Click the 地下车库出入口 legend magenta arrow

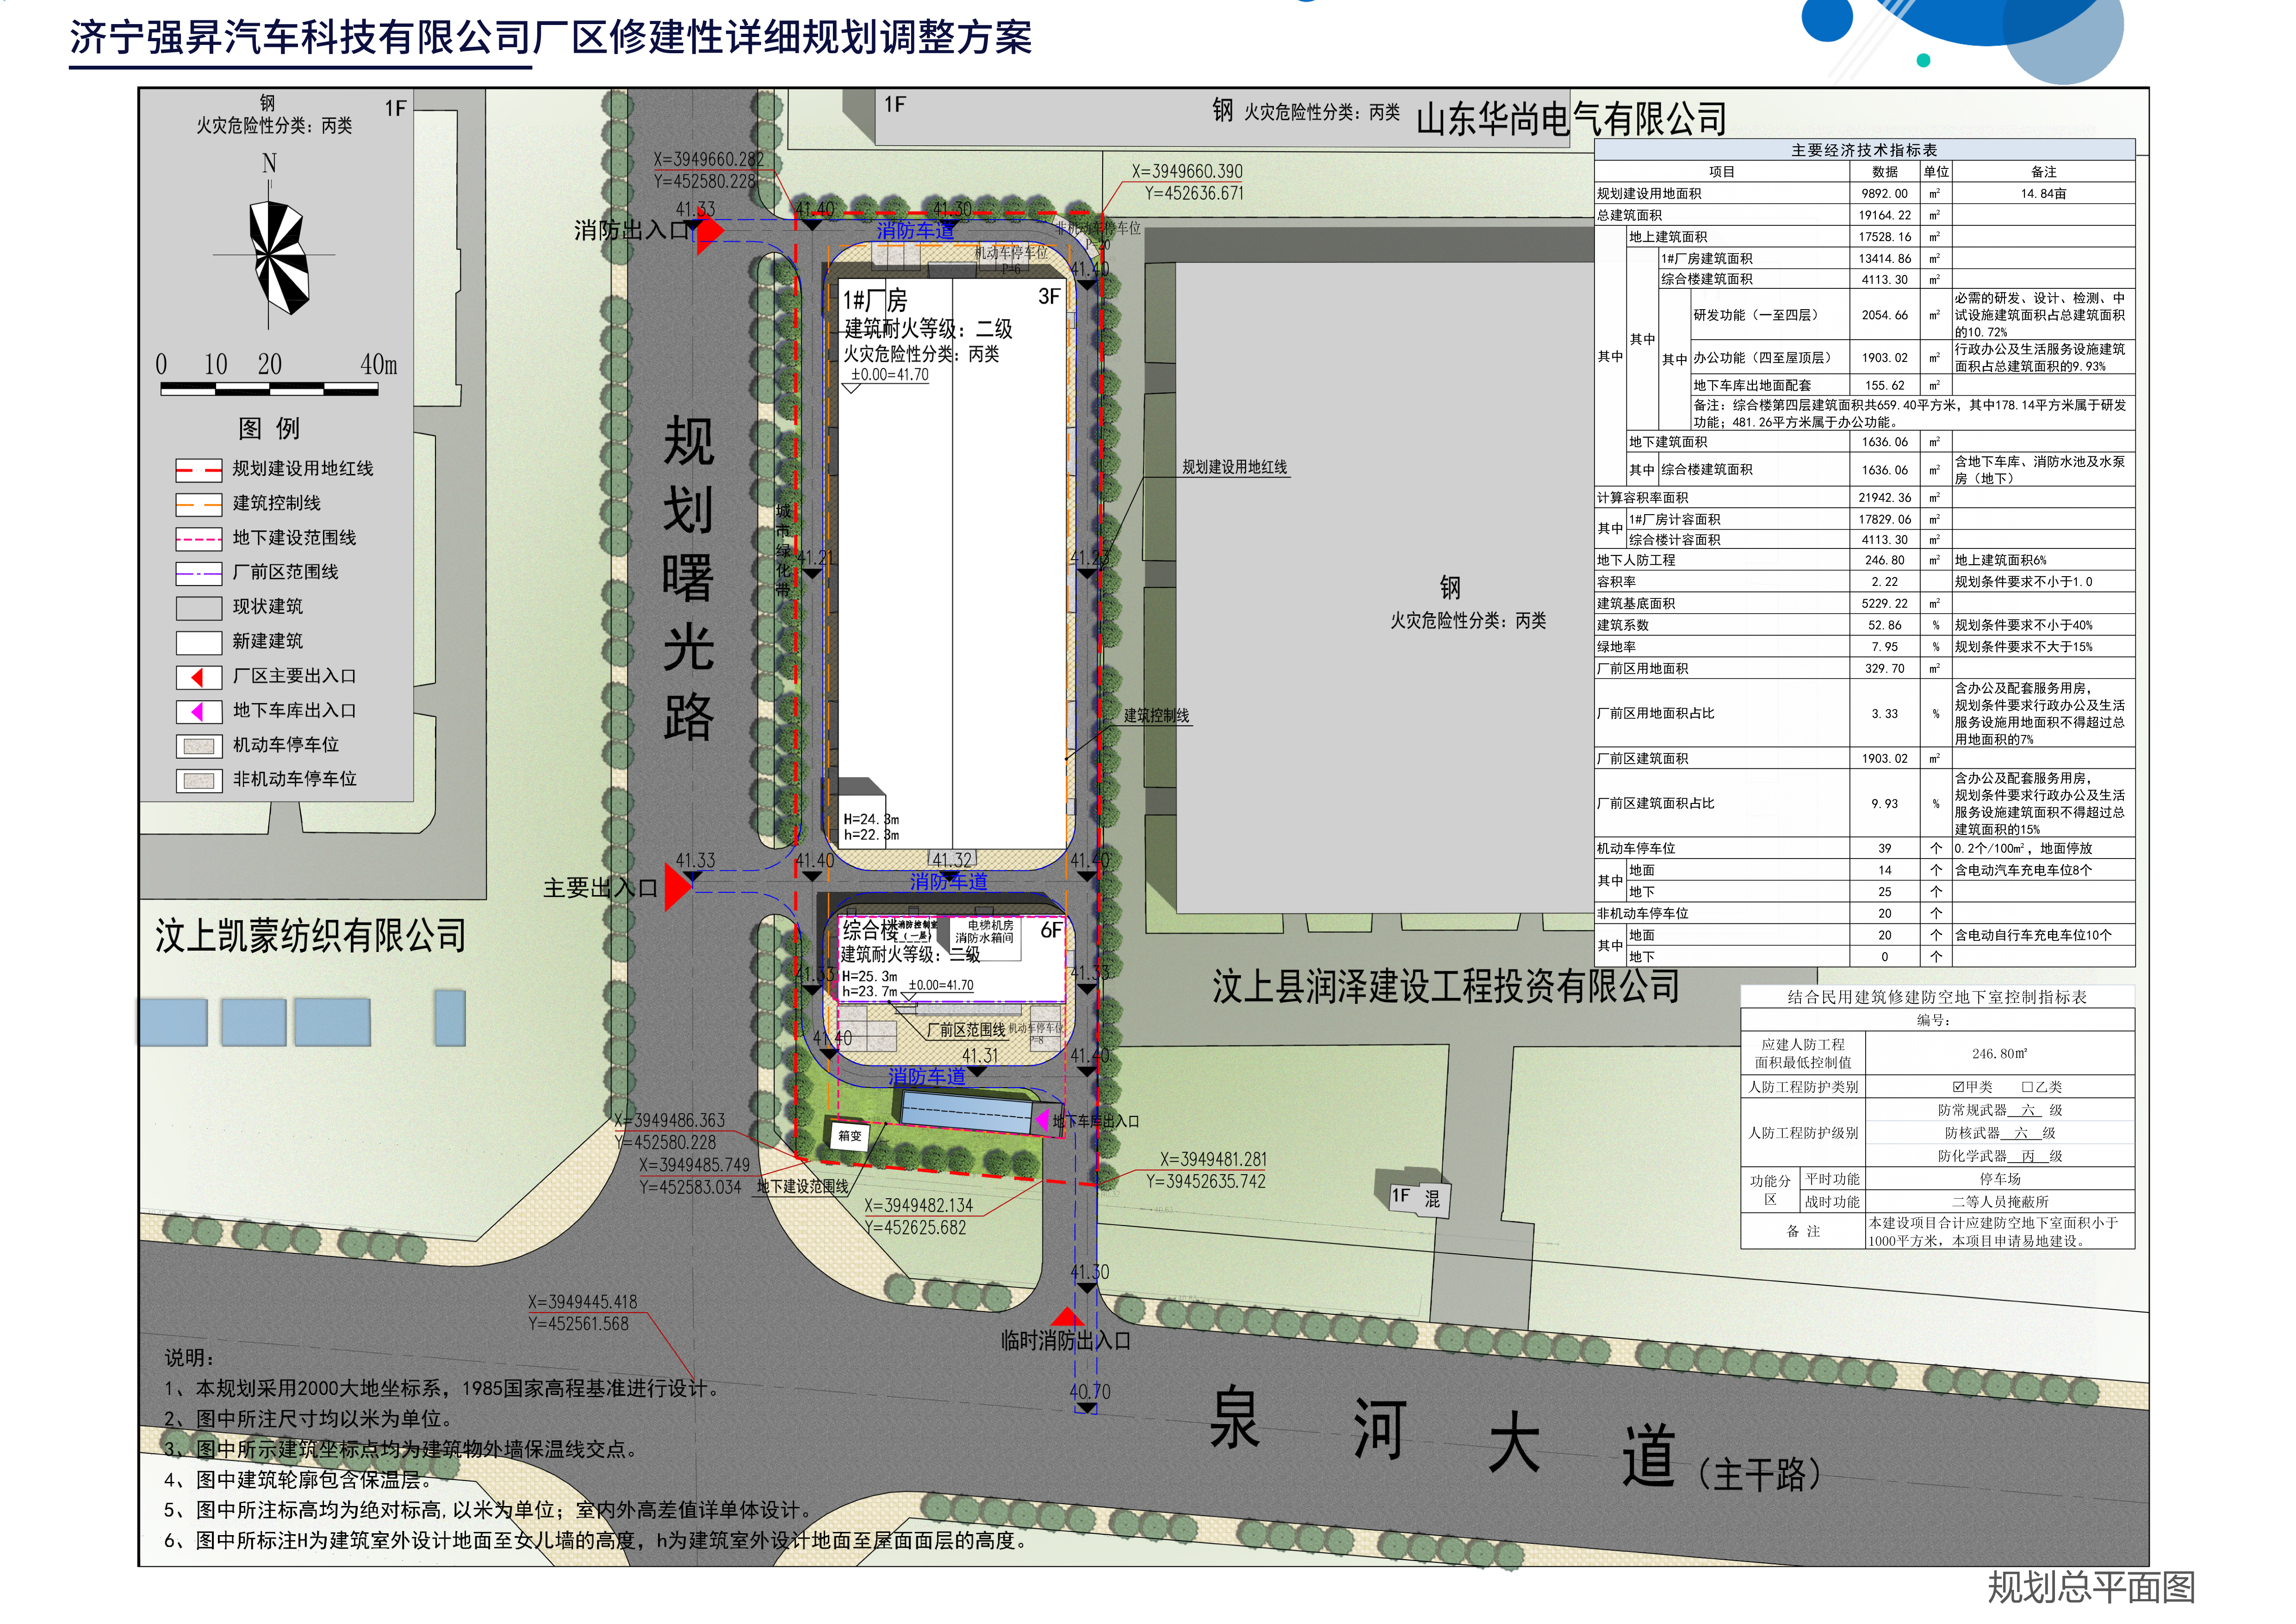click(x=198, y=711)
